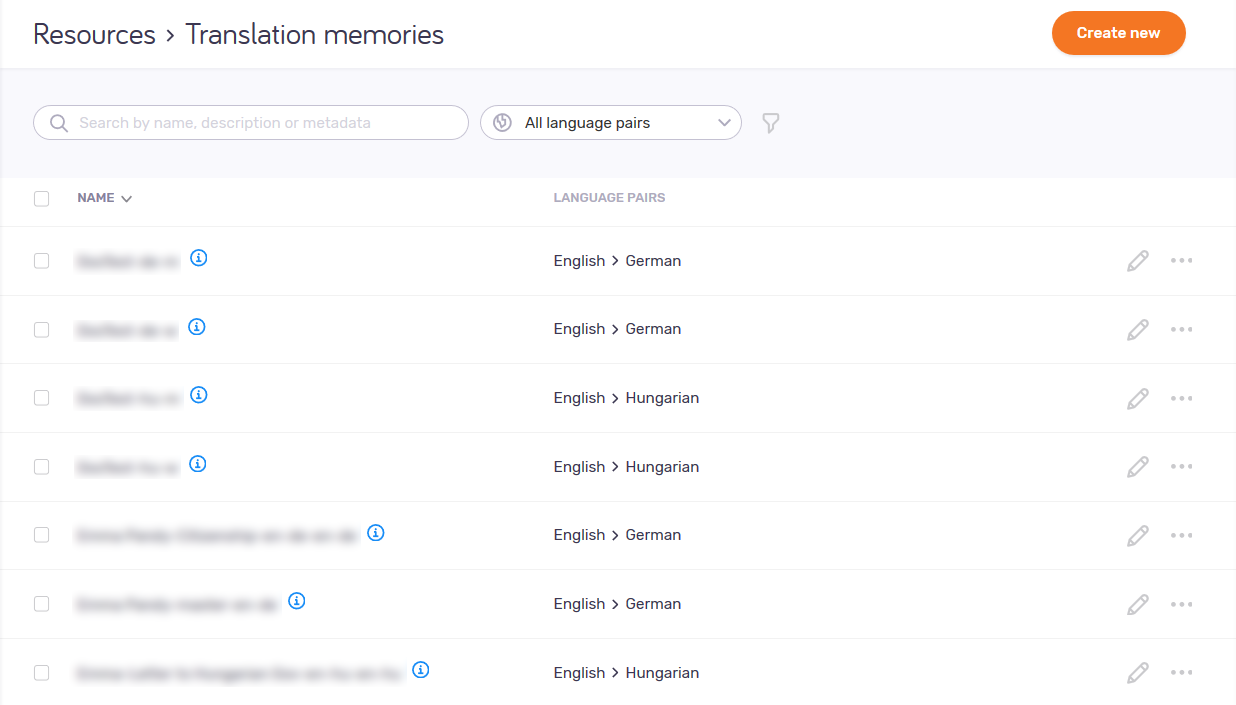
Task: Toggle the select-all checkbox in table header
Action: [41, 199]
